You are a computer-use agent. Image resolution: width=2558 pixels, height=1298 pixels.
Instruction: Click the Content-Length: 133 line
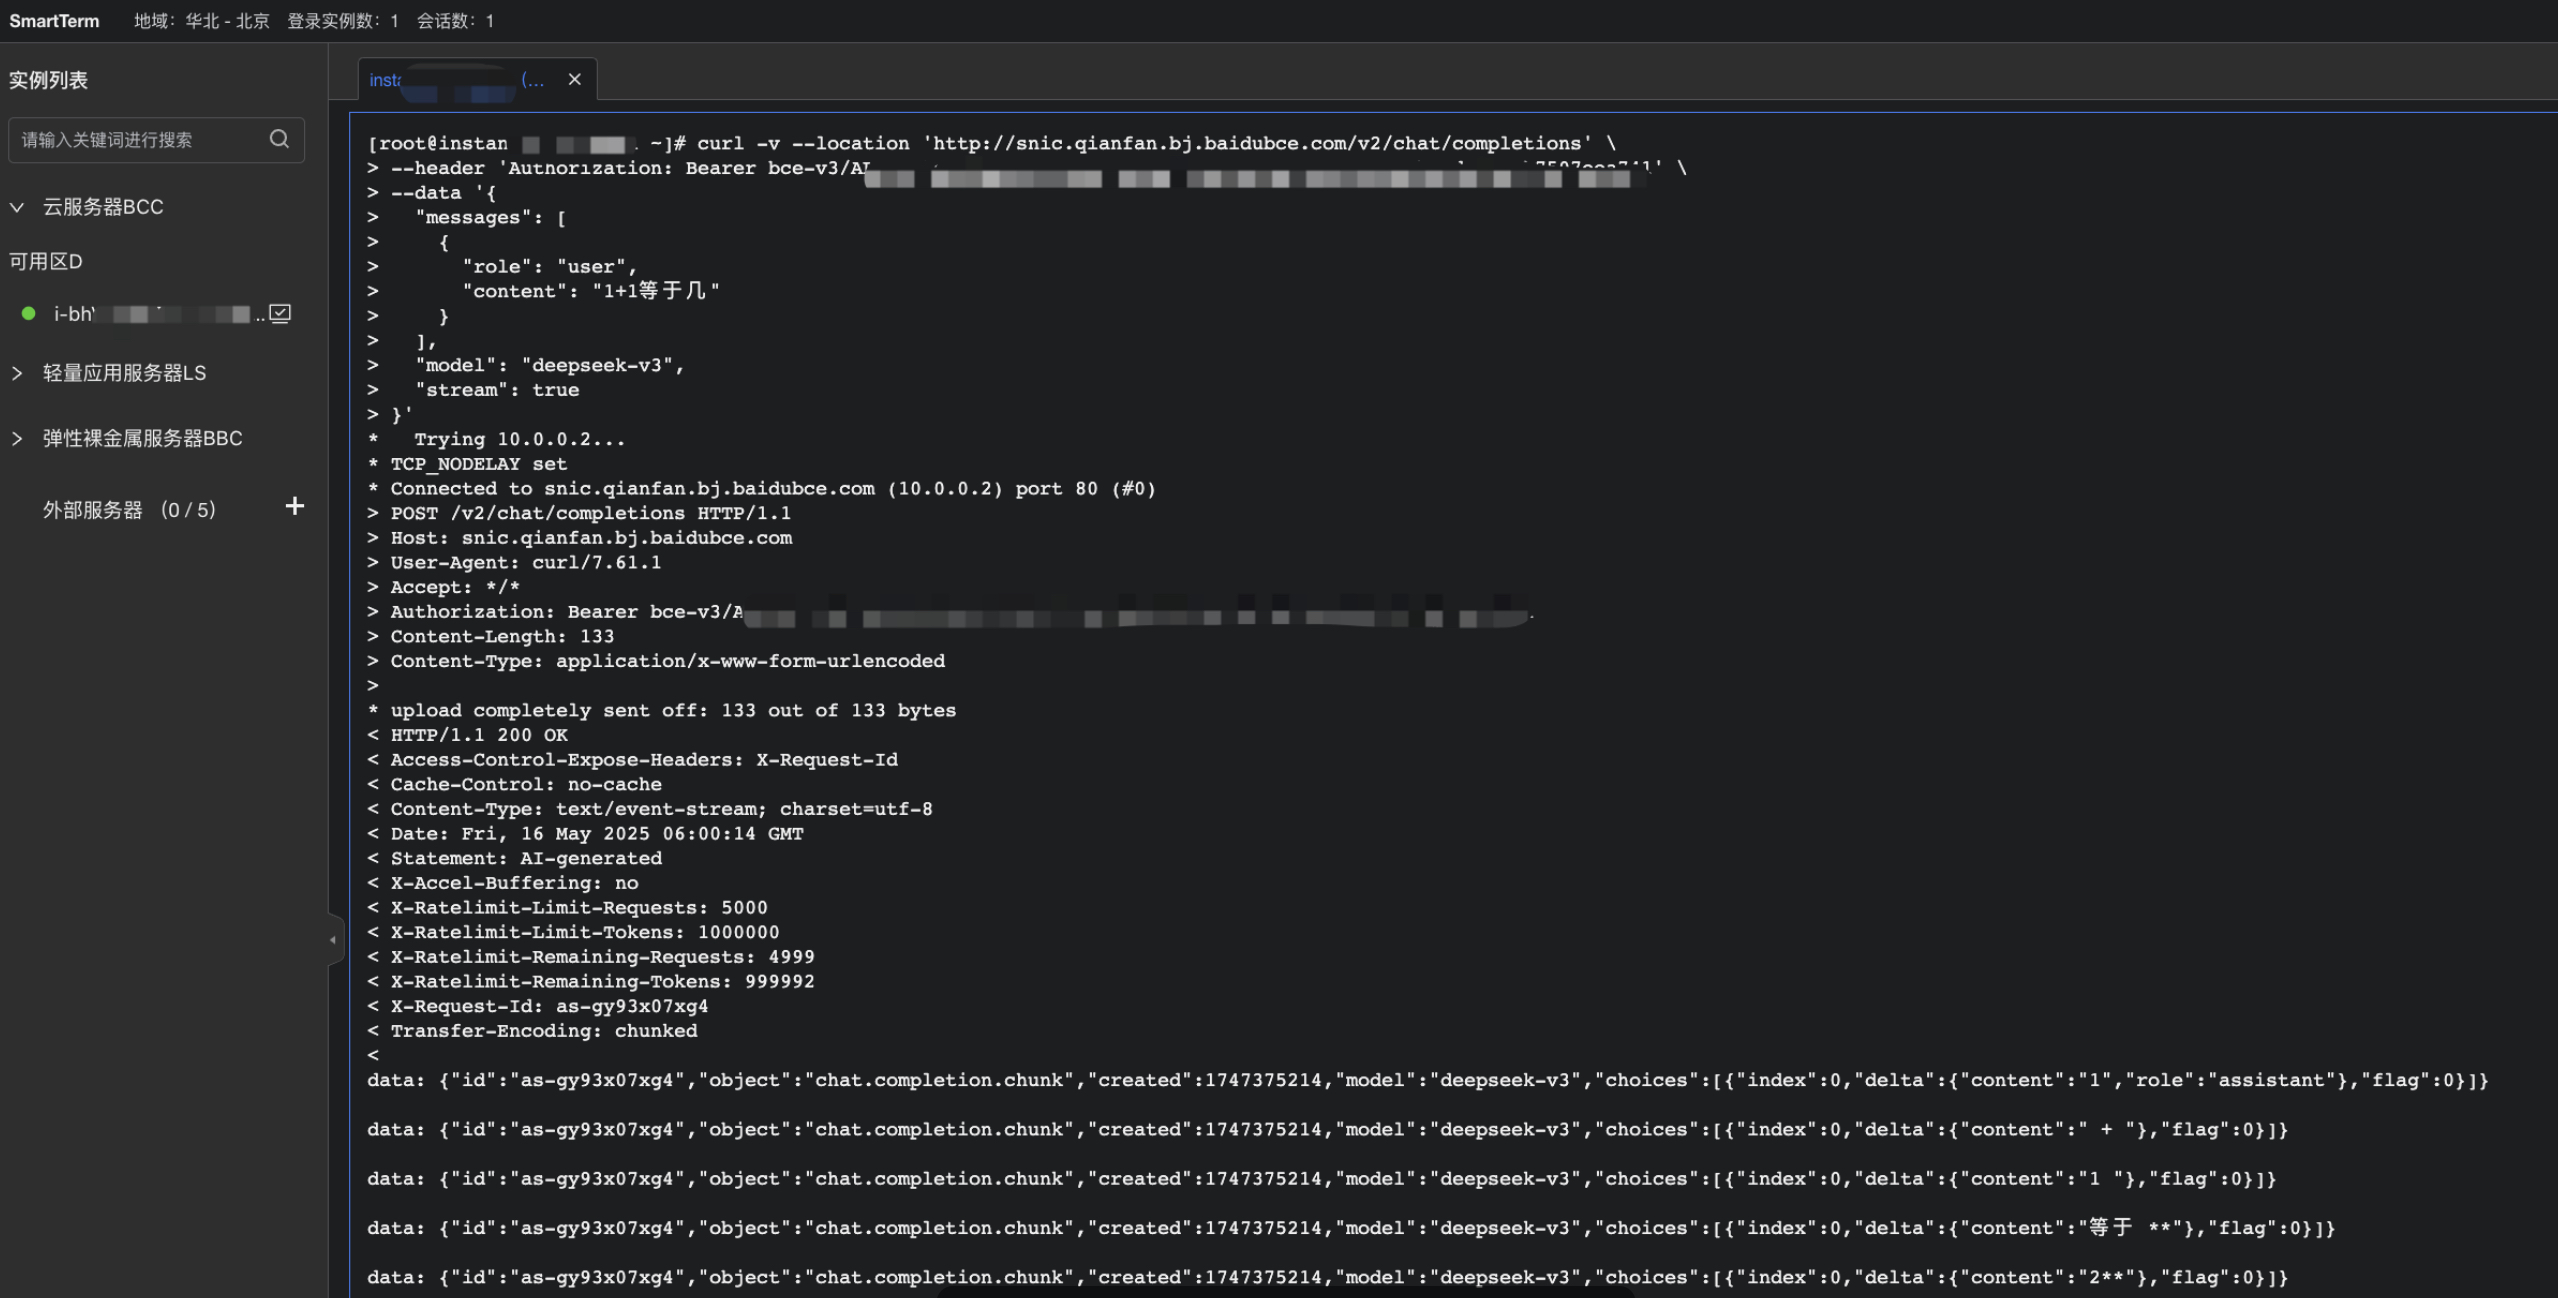pyautogui.click(x=490, y=637)
